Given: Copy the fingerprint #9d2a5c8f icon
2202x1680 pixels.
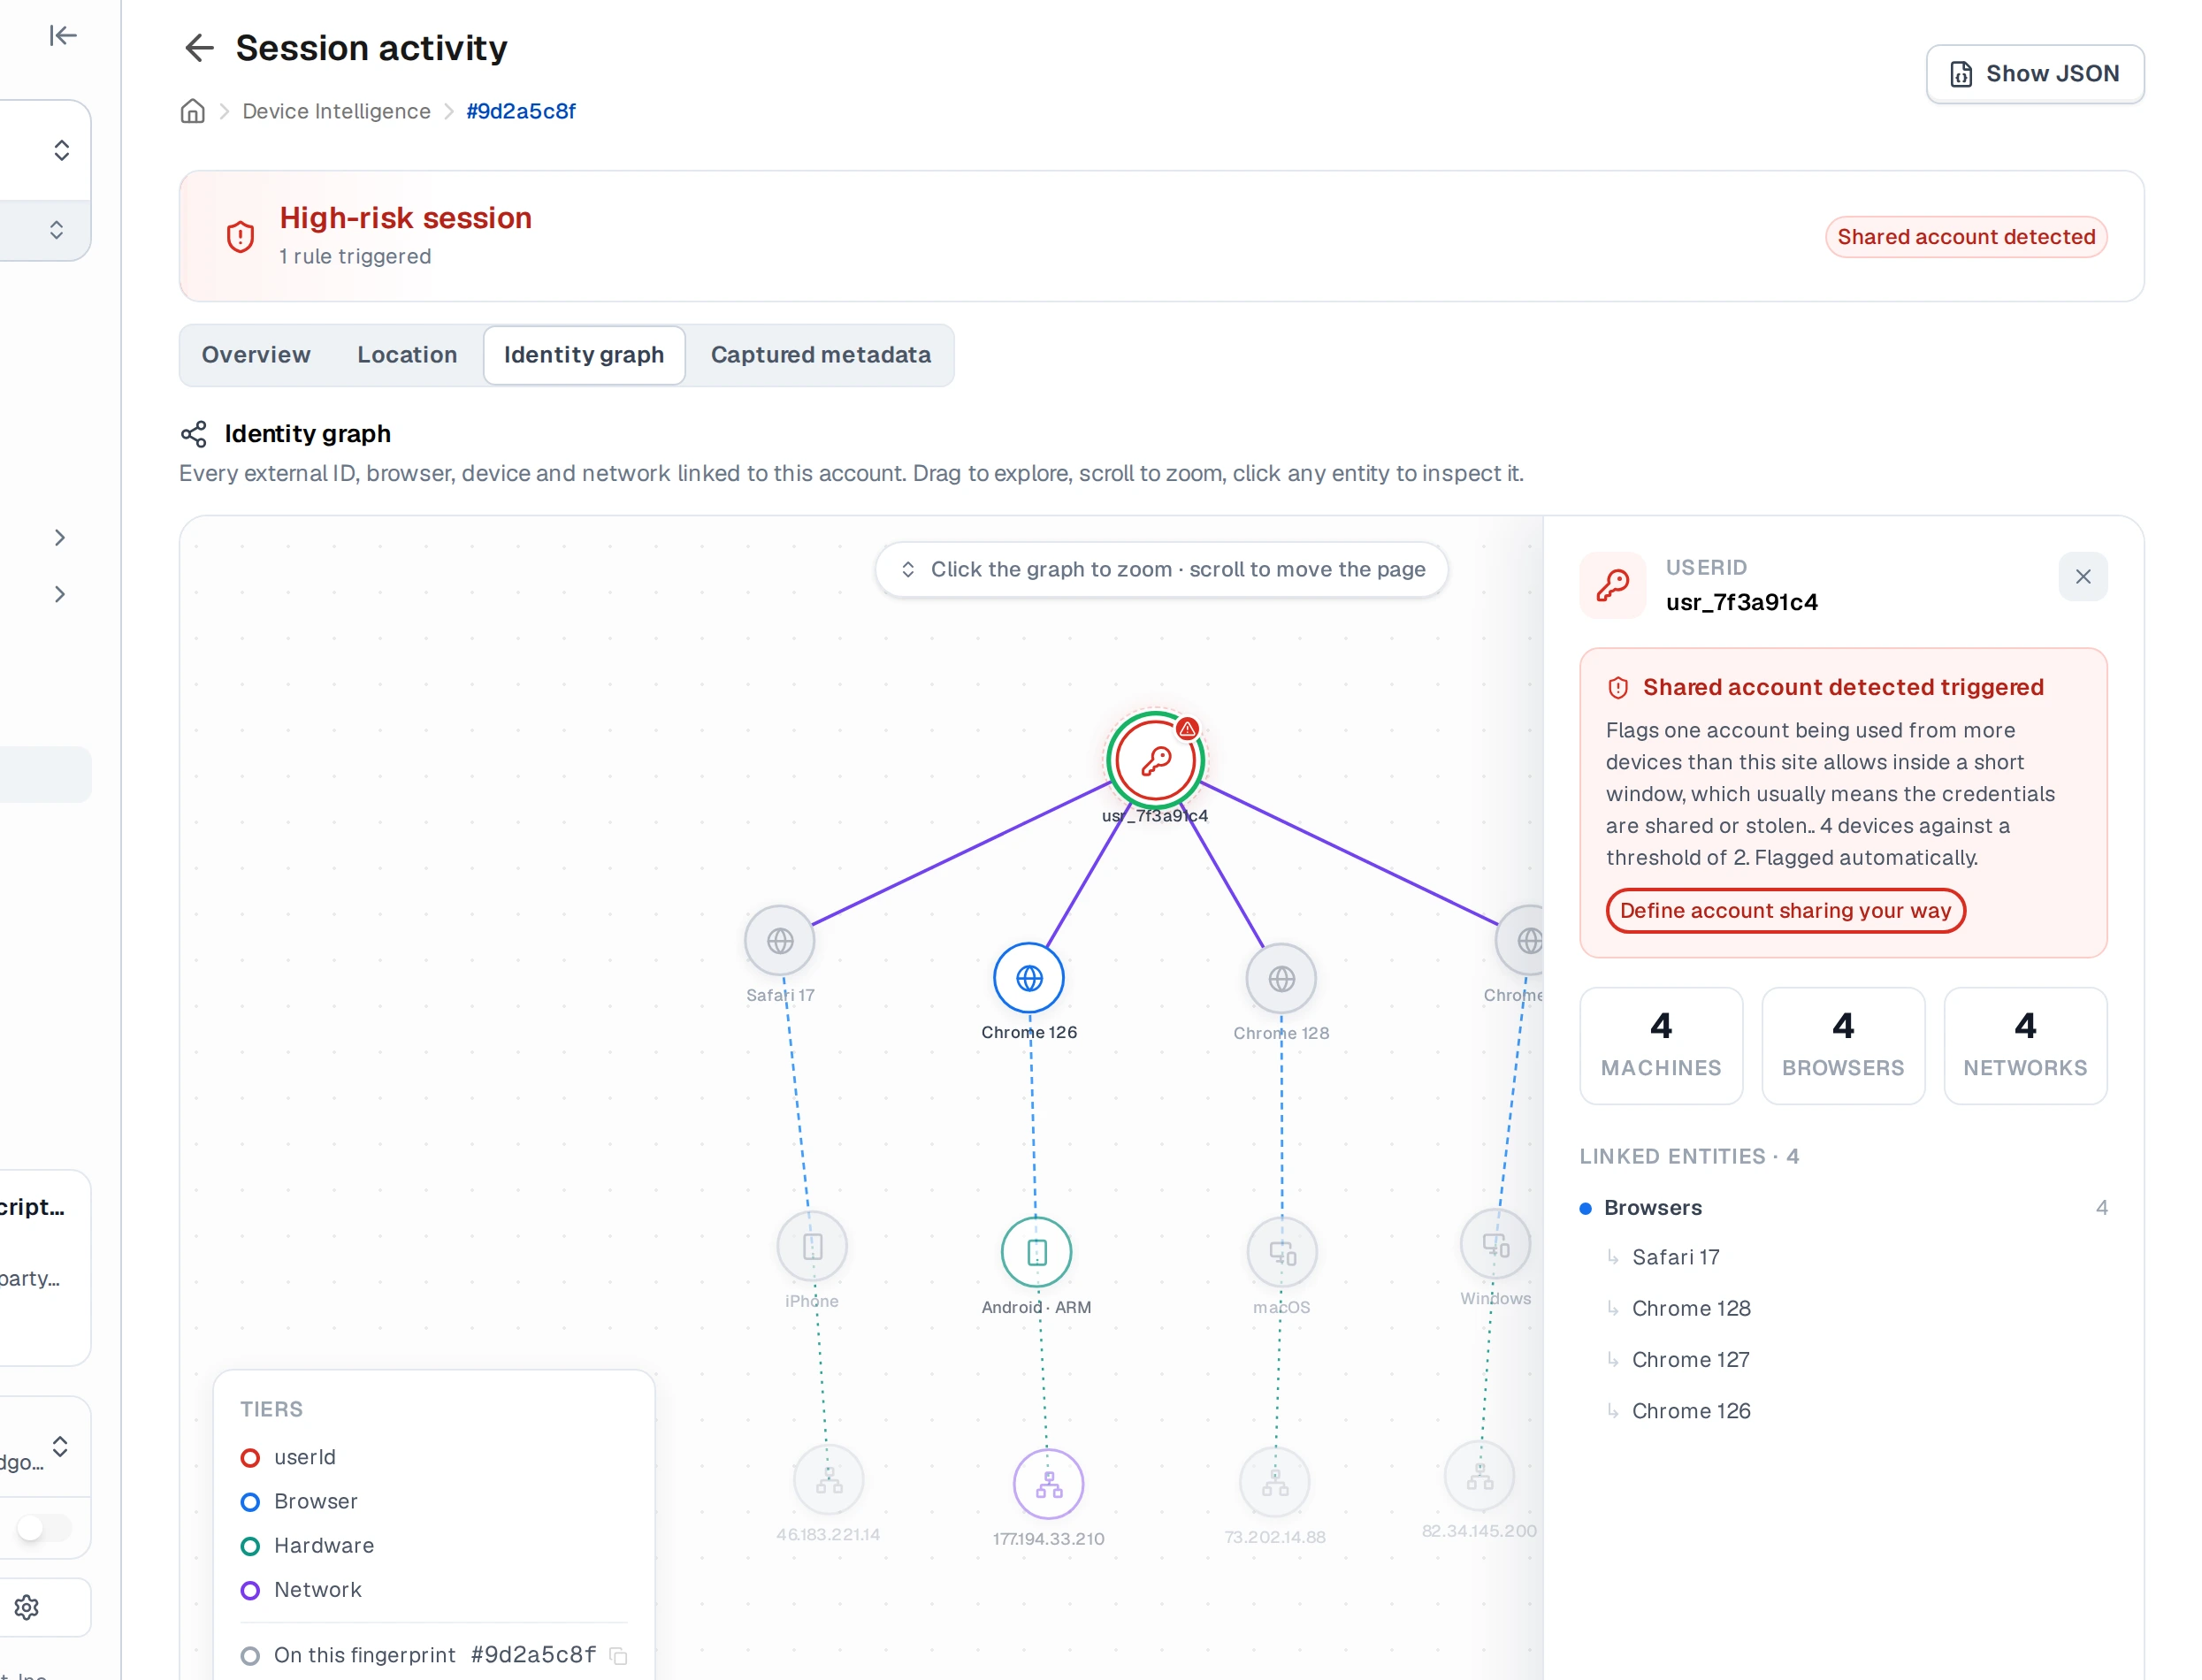Looking at the screenshot, I should pyautogui.click(x=619, y=1655).
